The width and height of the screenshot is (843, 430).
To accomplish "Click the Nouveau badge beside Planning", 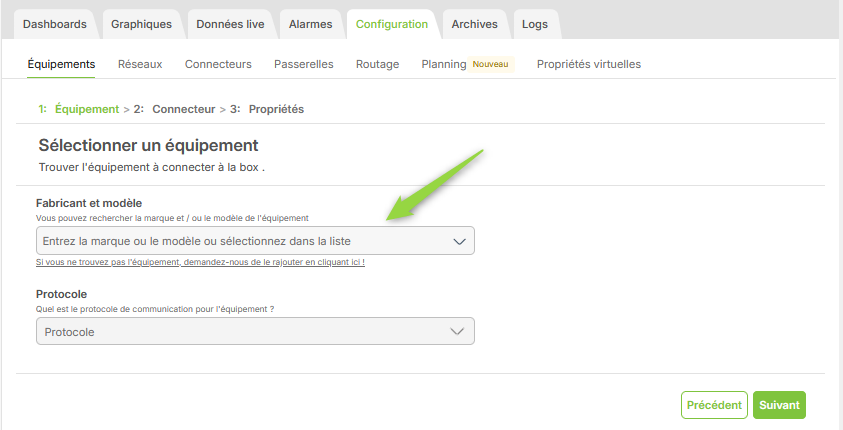I will click(490, 64).
